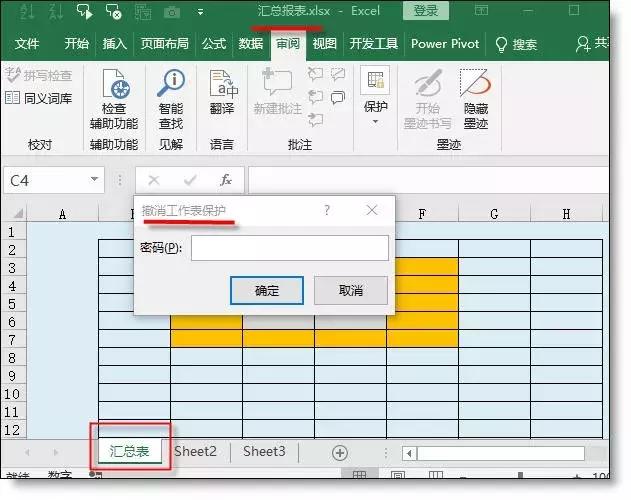Select column A header
The image size is (631, 500).
coord(62,214)
